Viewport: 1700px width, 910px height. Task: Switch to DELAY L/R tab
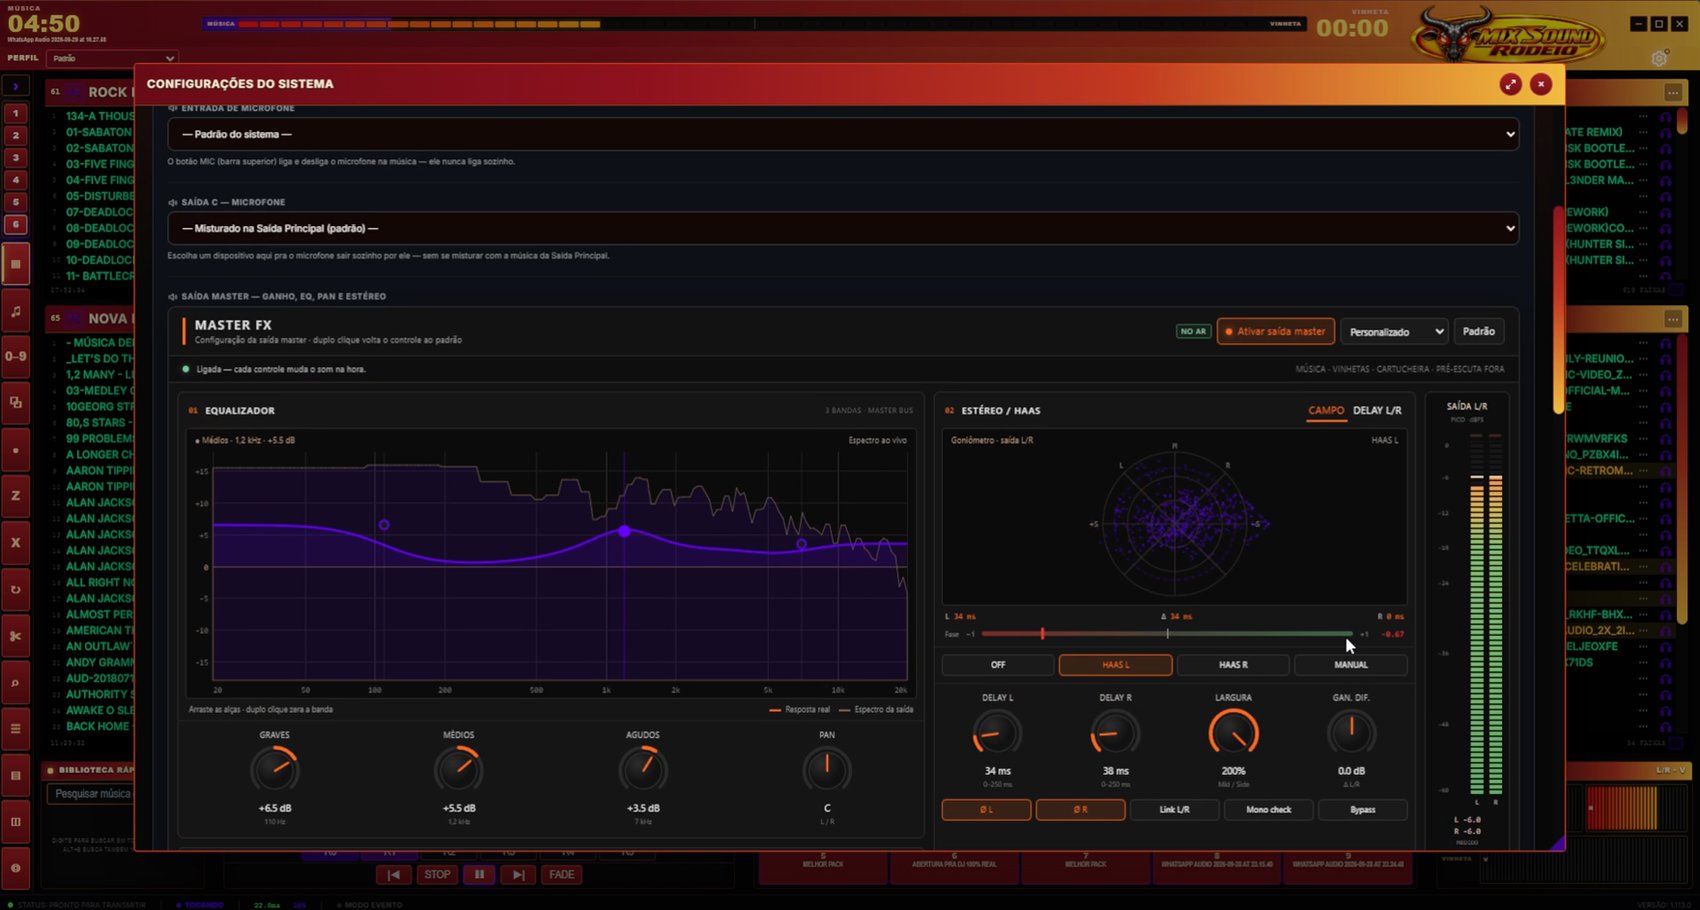[1377, 411]
